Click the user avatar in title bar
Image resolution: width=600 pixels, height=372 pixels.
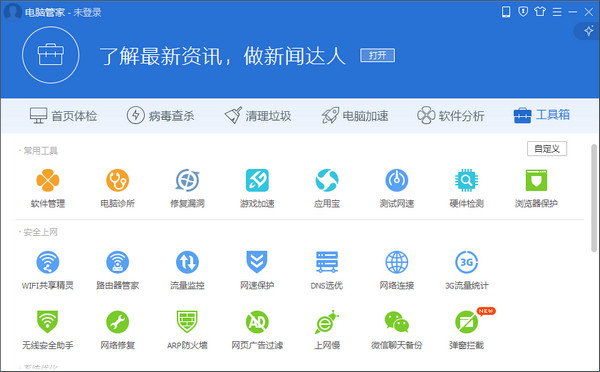pos(12,11)
